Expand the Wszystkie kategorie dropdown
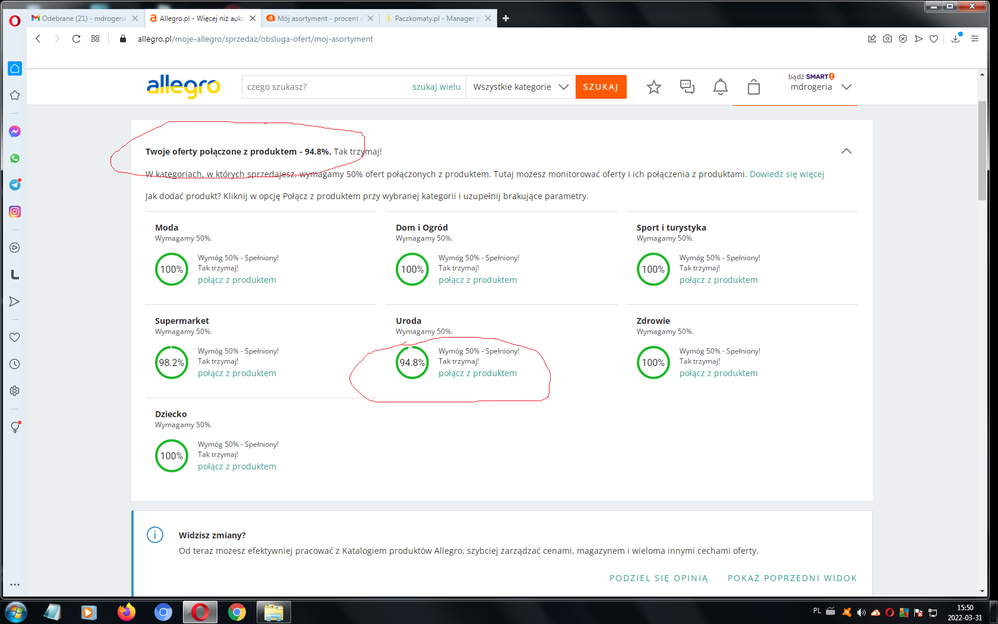Screen dimensions: 998x624 pos(521,87)
